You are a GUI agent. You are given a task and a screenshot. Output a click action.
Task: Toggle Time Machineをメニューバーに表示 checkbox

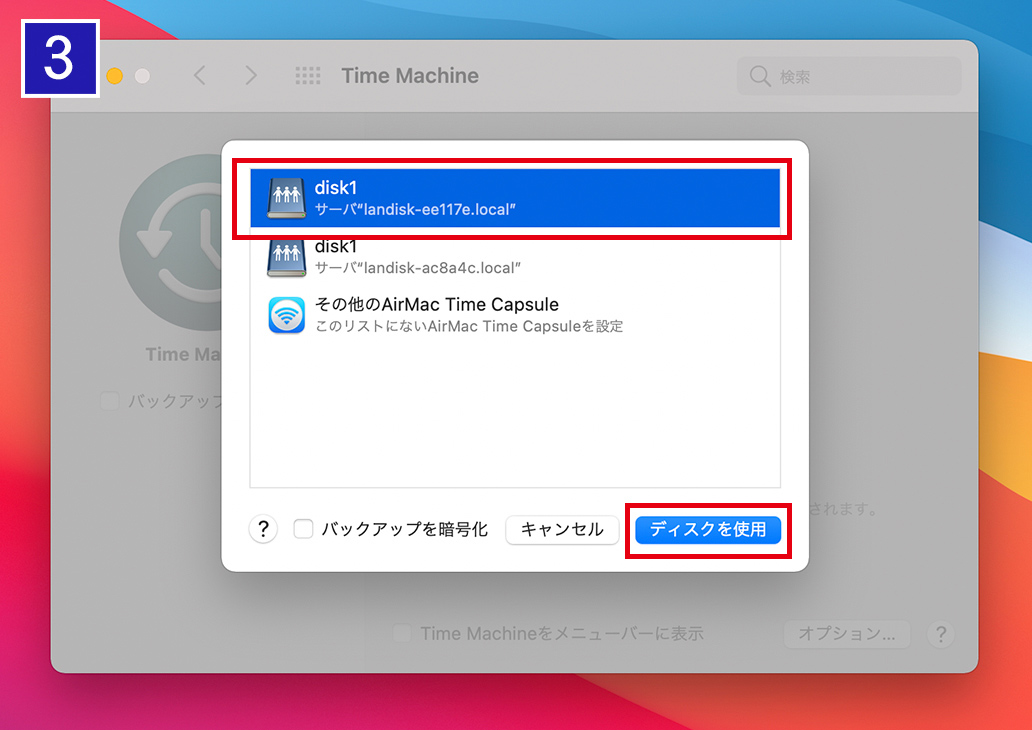(x=401, y=633)
